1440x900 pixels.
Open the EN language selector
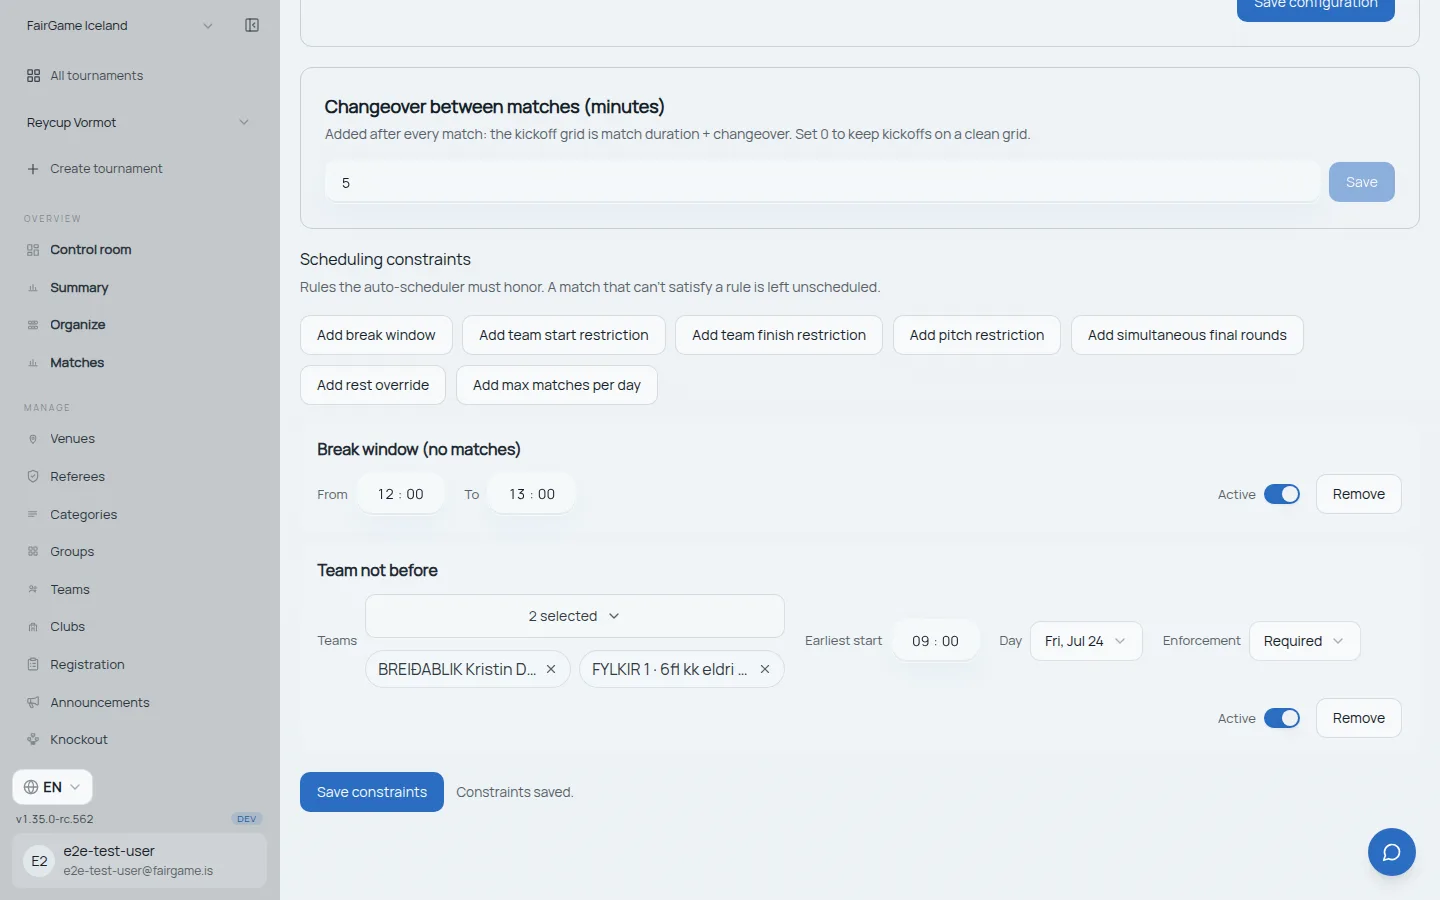[x=52, y=787]
